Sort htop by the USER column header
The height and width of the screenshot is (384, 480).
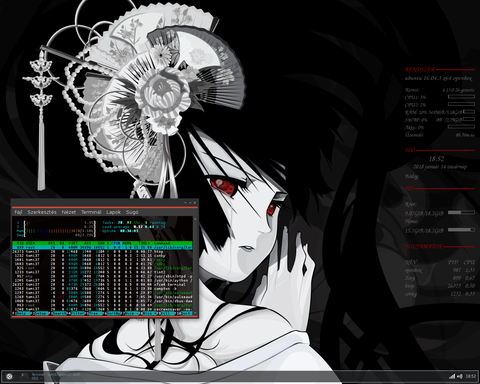click(30, 243)
